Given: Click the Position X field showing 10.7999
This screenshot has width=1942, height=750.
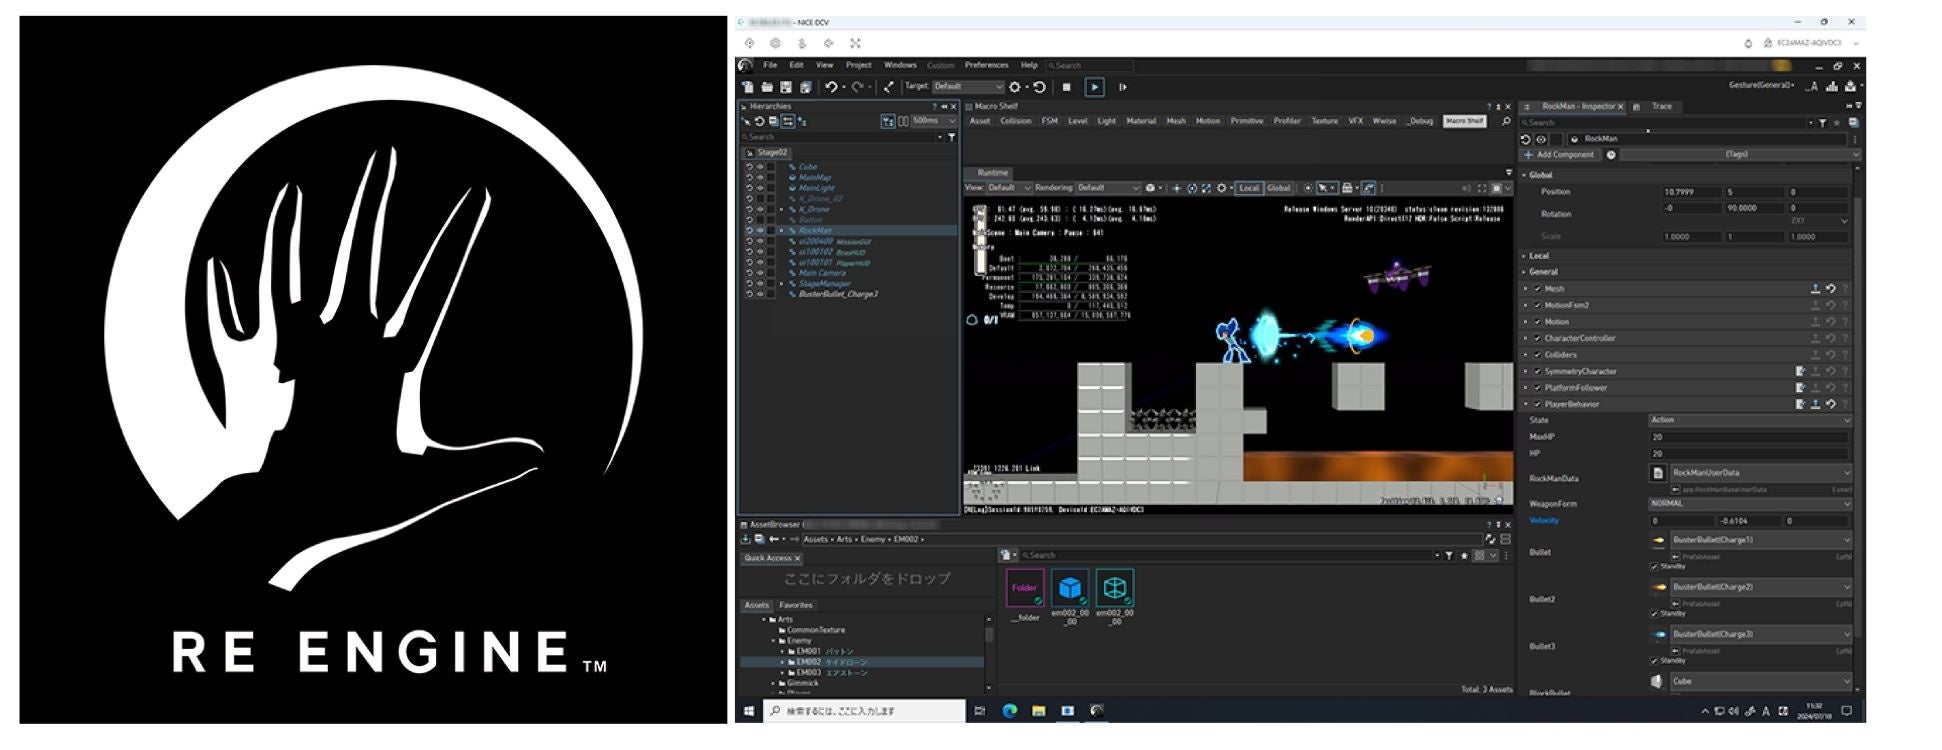Looking at the screenshot, I should (1690, 192).
